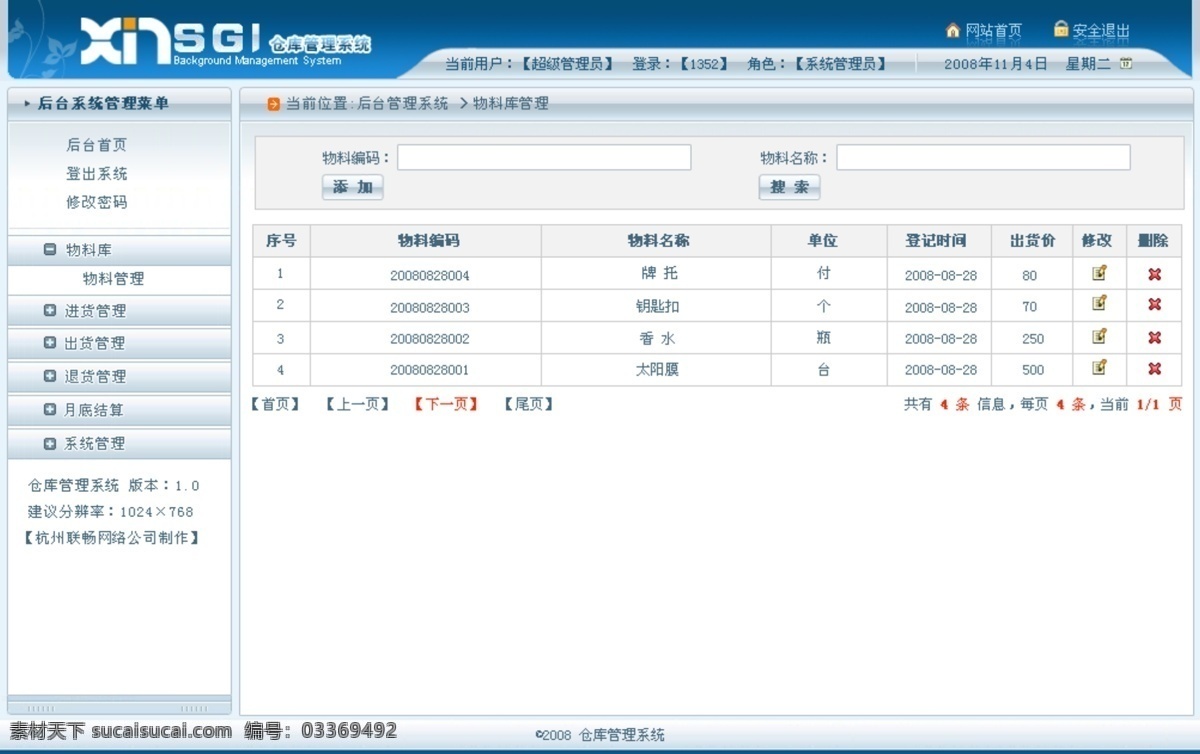This screenshot has height=754, width=1200.
Task: Click the lock icon beside 安全退出
Action: 1061,29
